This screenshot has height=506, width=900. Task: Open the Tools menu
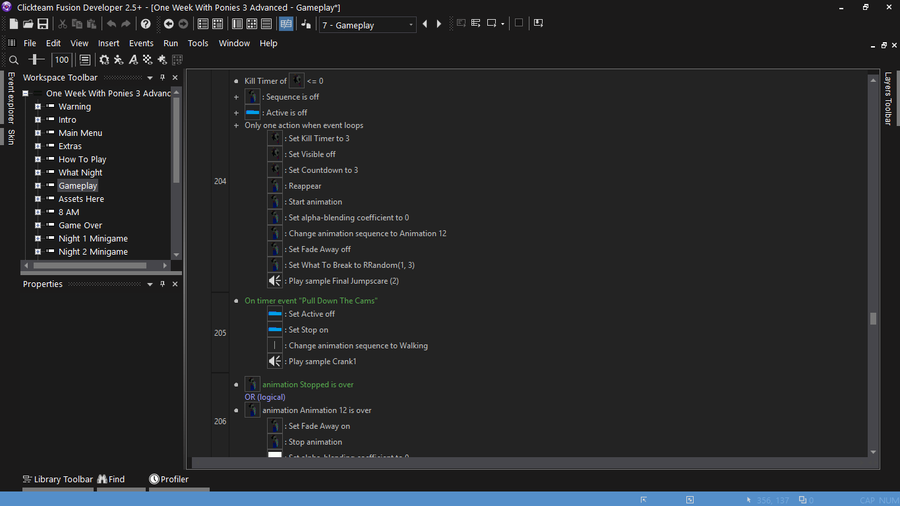click(x=198, y=43)
